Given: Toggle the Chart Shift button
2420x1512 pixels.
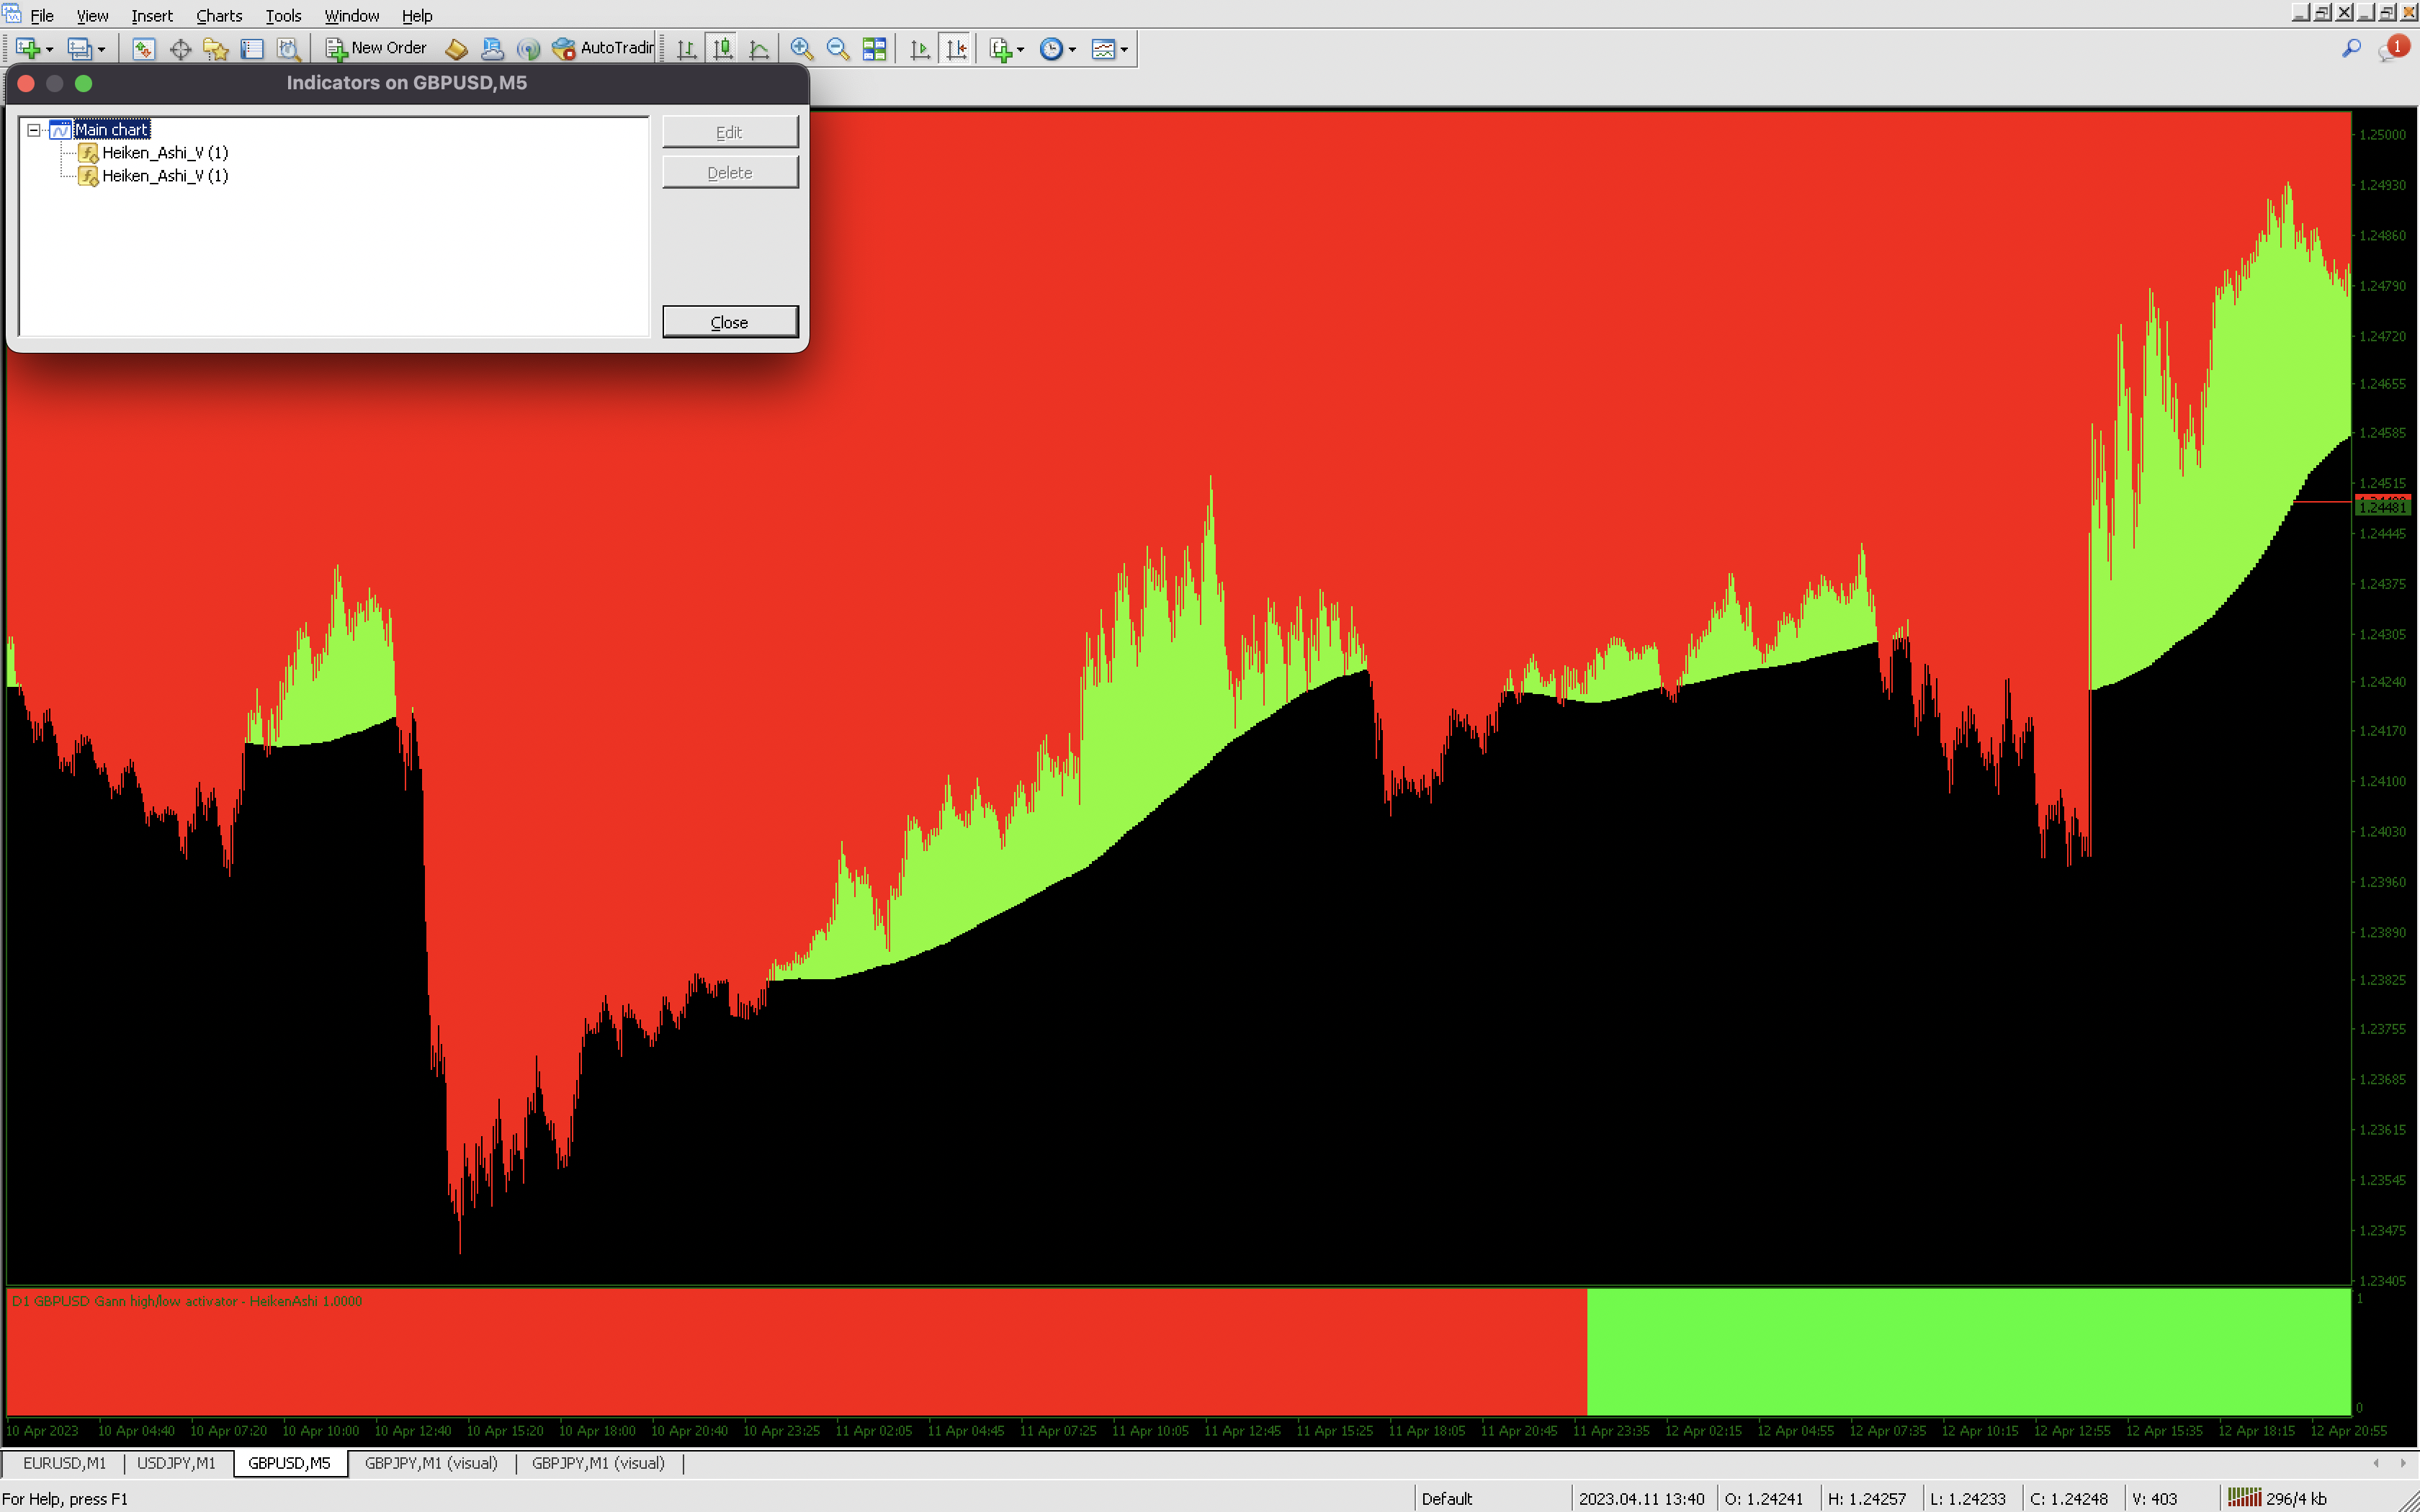Looking at the screenshot, I should (957, 48).
